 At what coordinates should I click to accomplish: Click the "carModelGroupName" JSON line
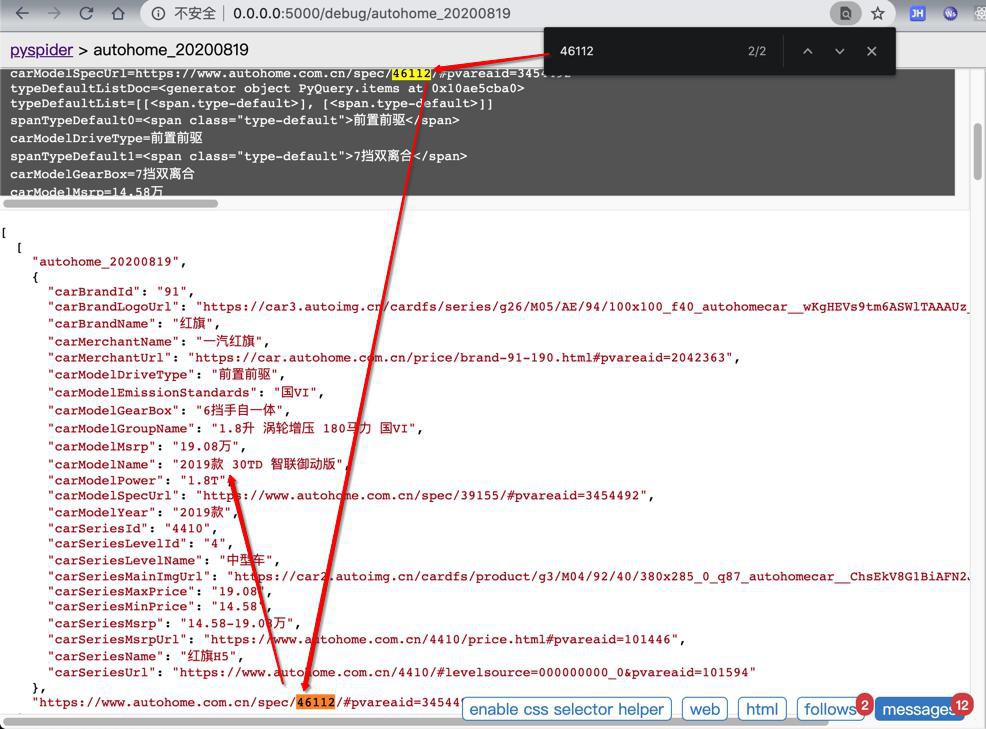click(235, 428)
